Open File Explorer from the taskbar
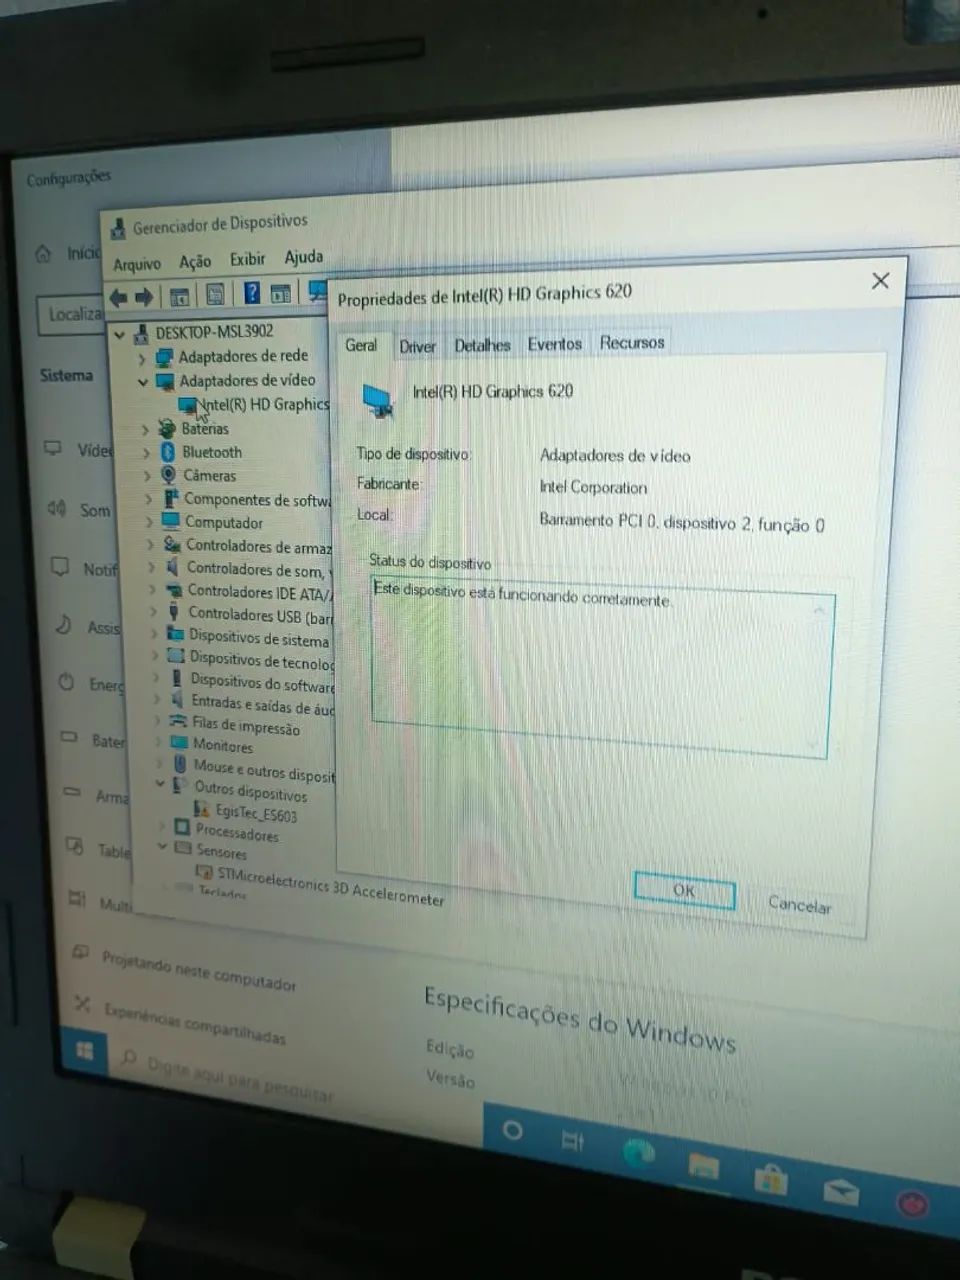The height and width of the screenshot is (1280, 960). pyautogui.click(x=704, y=1165)
